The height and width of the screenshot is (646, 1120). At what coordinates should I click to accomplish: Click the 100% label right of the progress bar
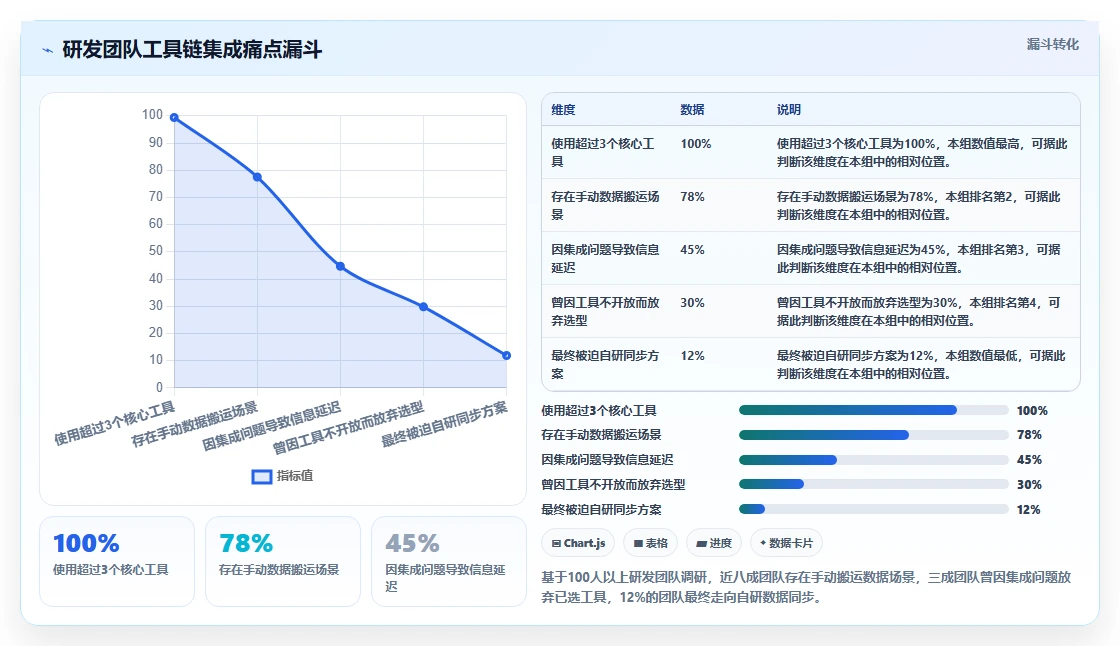[x=1032, y=410]
